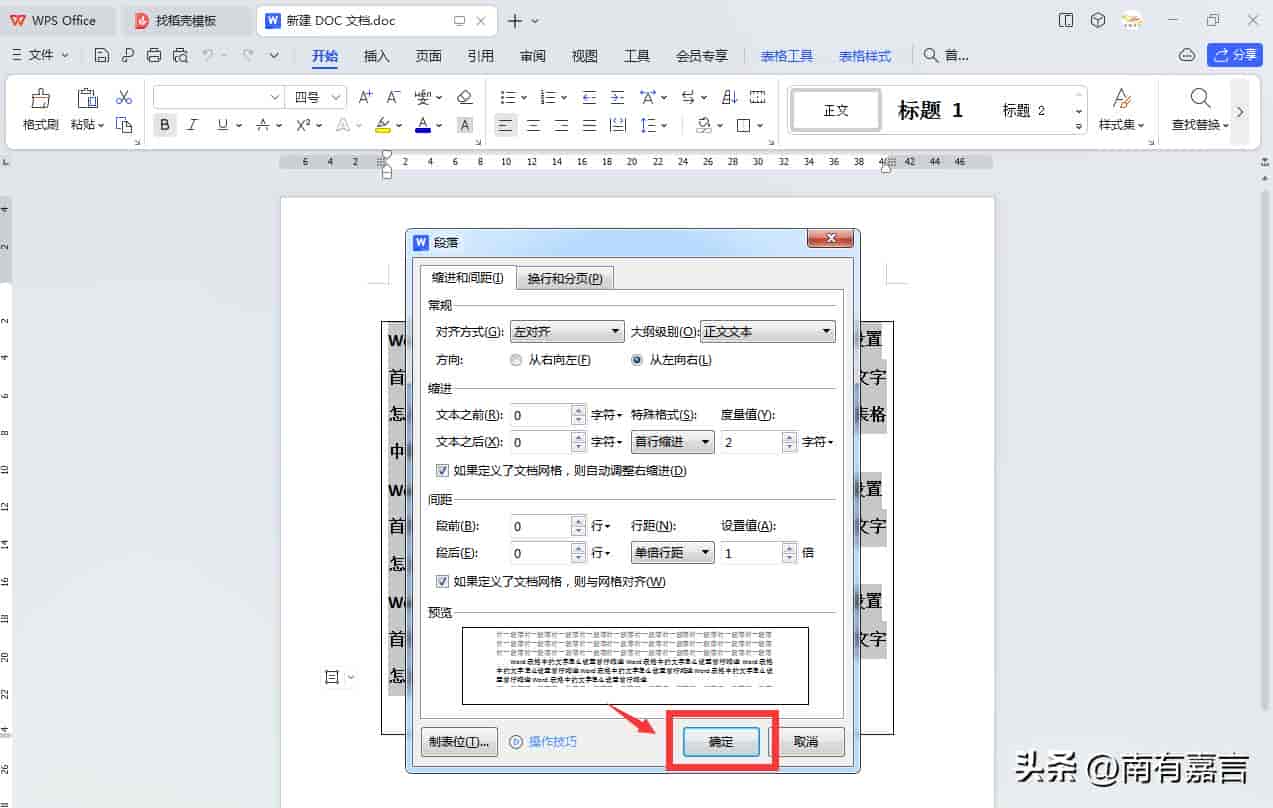This screenshot has height=808, width=1273.
Task: Click the Save icon in the quick access bar
Action: pos(102,55)
